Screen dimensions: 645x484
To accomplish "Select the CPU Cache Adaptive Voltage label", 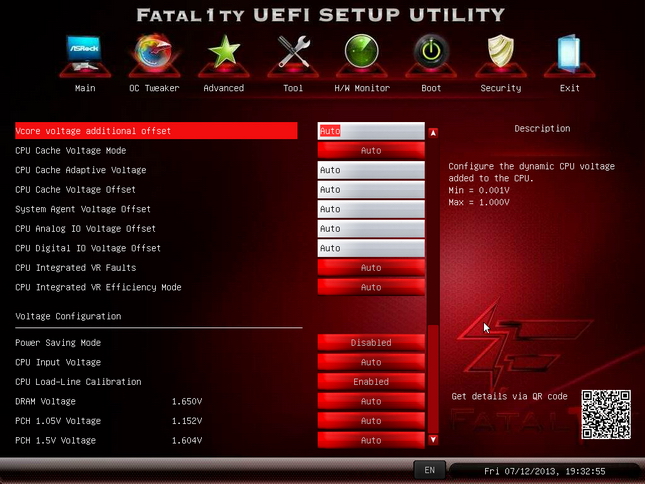I will [x=81, y=170].
